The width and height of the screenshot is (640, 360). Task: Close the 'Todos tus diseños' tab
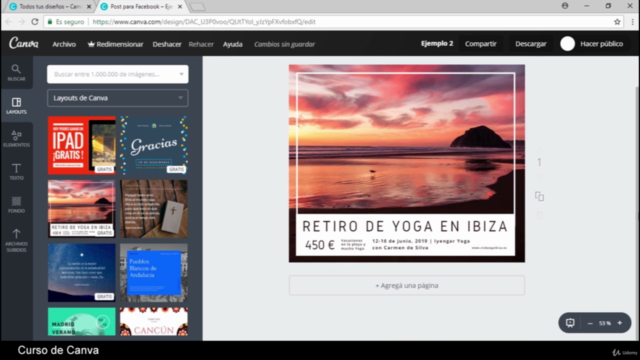coord(89,7)
